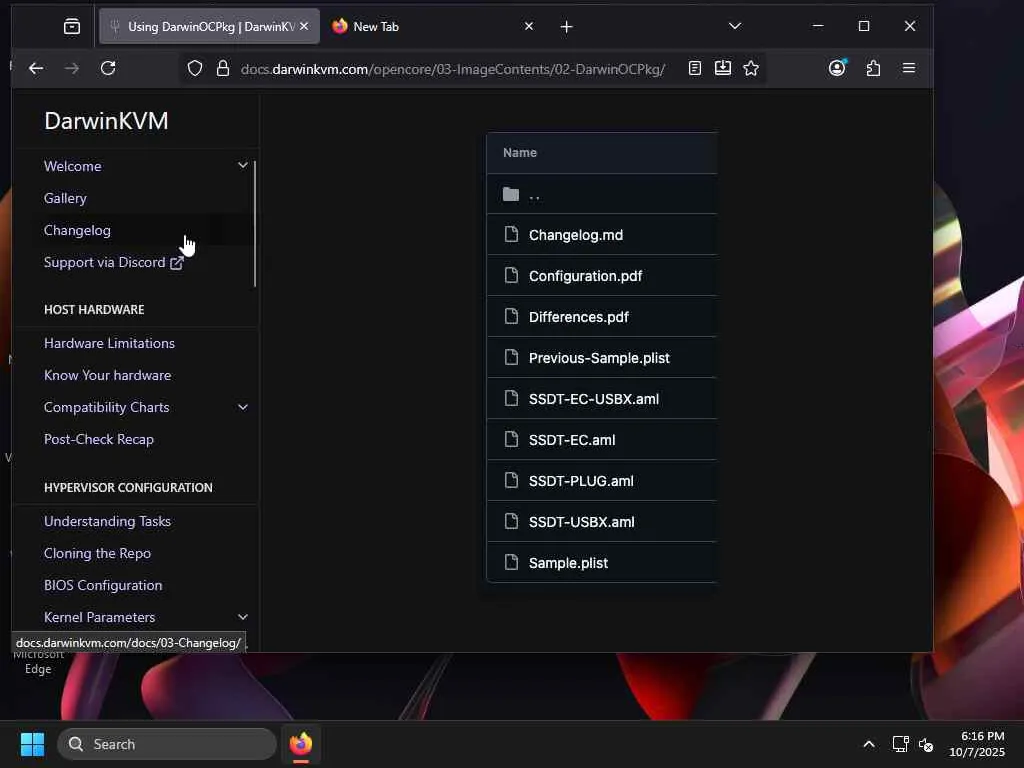Open the Changelog sidebar link
1024x768 pixels.
[77, 230]
